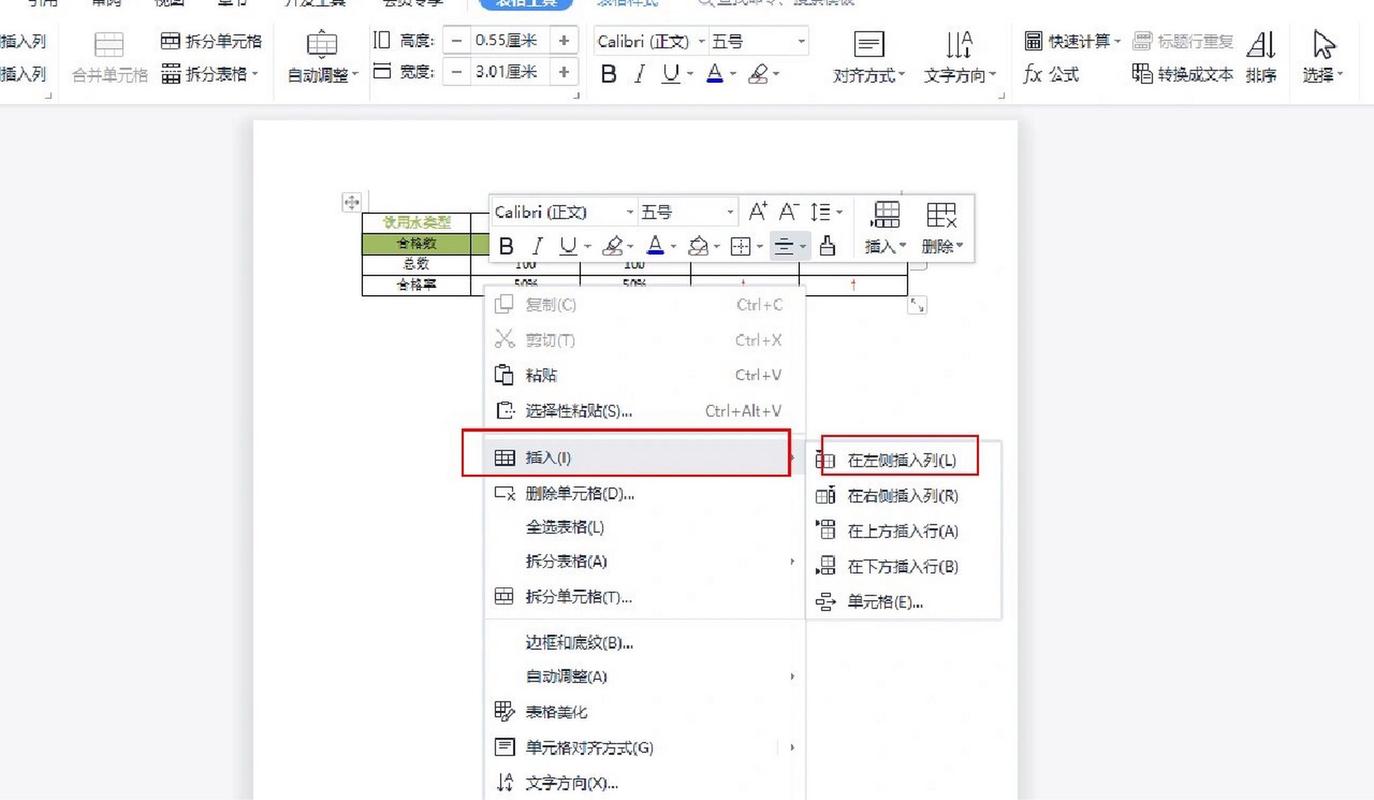Open the ribbon 五号 font size dropdown
Image resolution: width=1374 pixels, height=800 pixels.
pyautogui.click(x=801, y=42)
